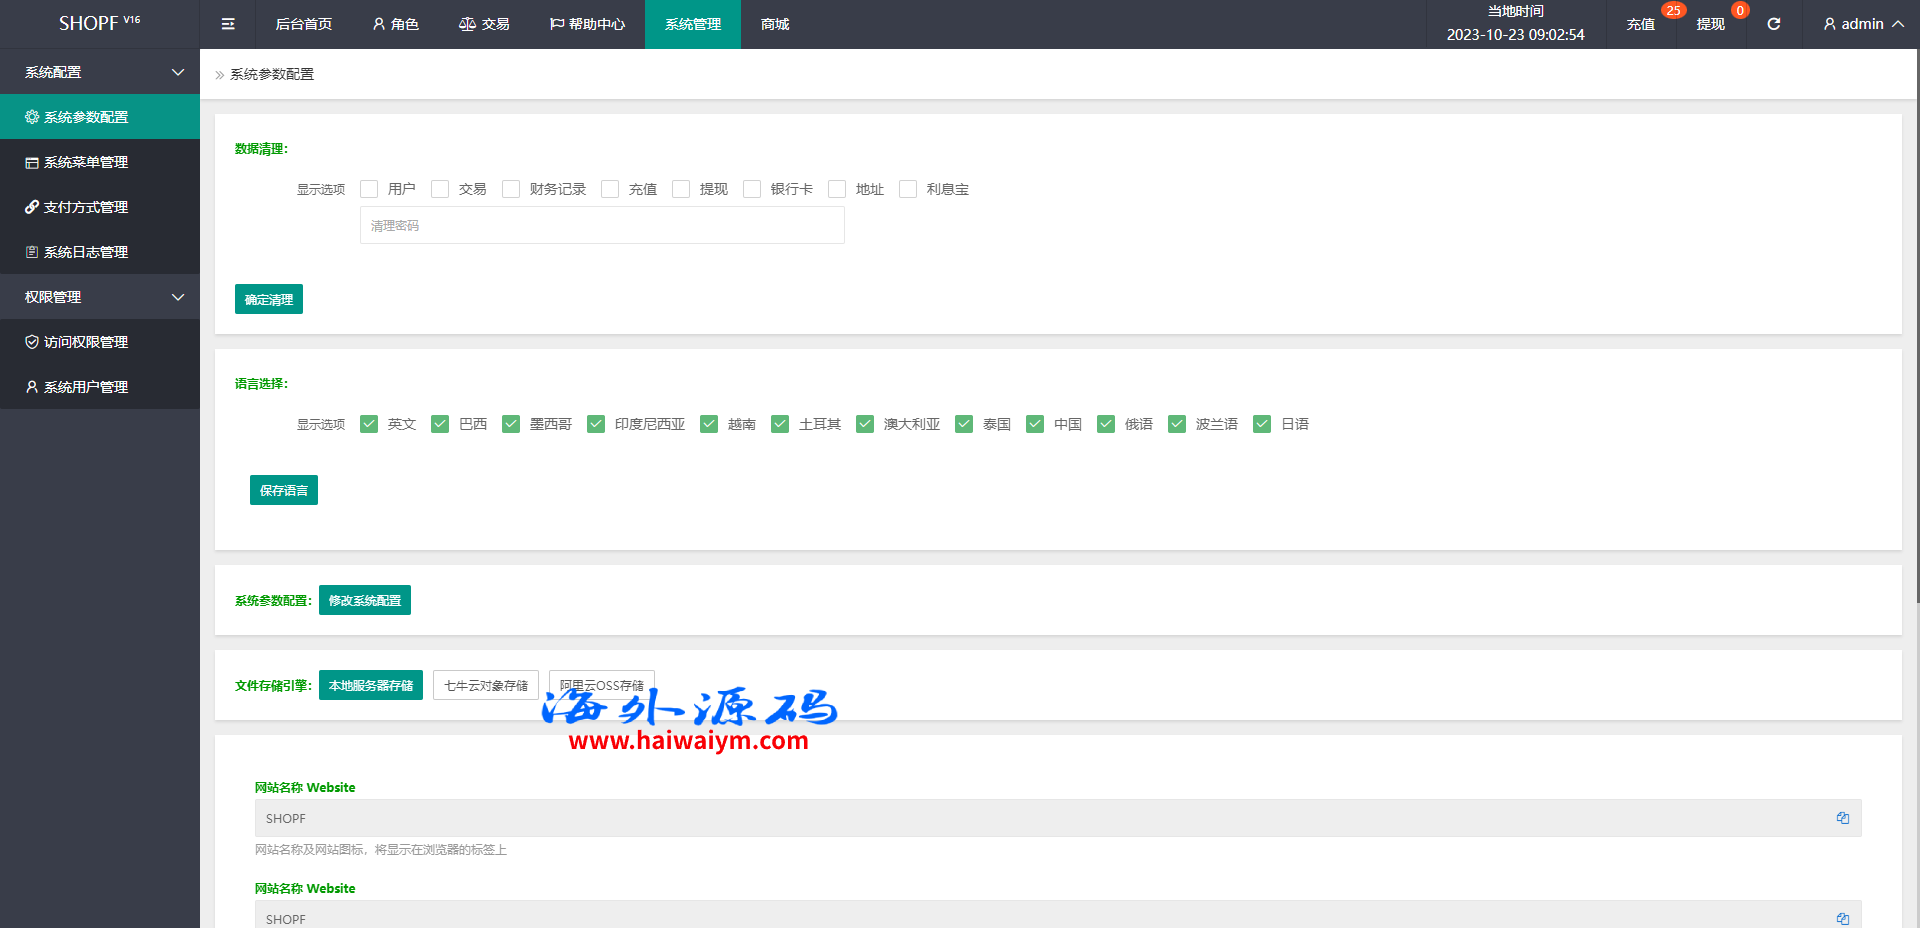Open 系统菜单管理 in the sidebar

click(x=85, y=162)
